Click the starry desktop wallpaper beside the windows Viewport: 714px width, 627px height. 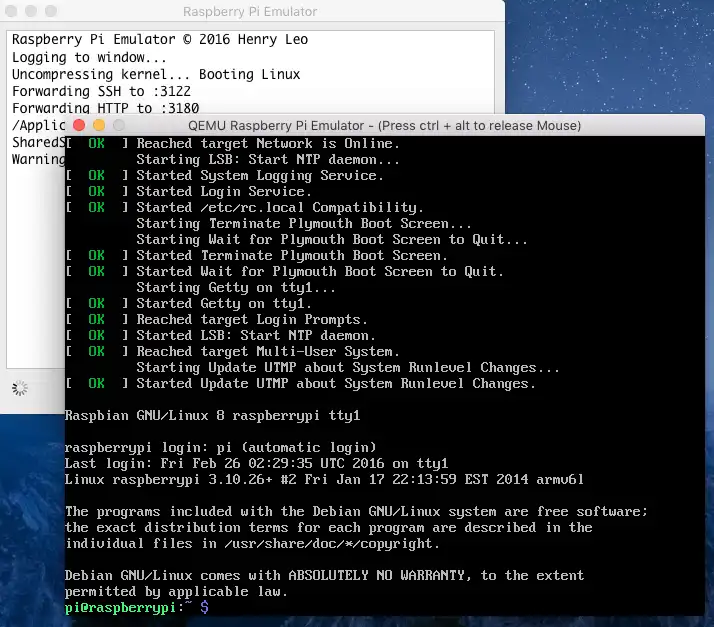point(610,59)
